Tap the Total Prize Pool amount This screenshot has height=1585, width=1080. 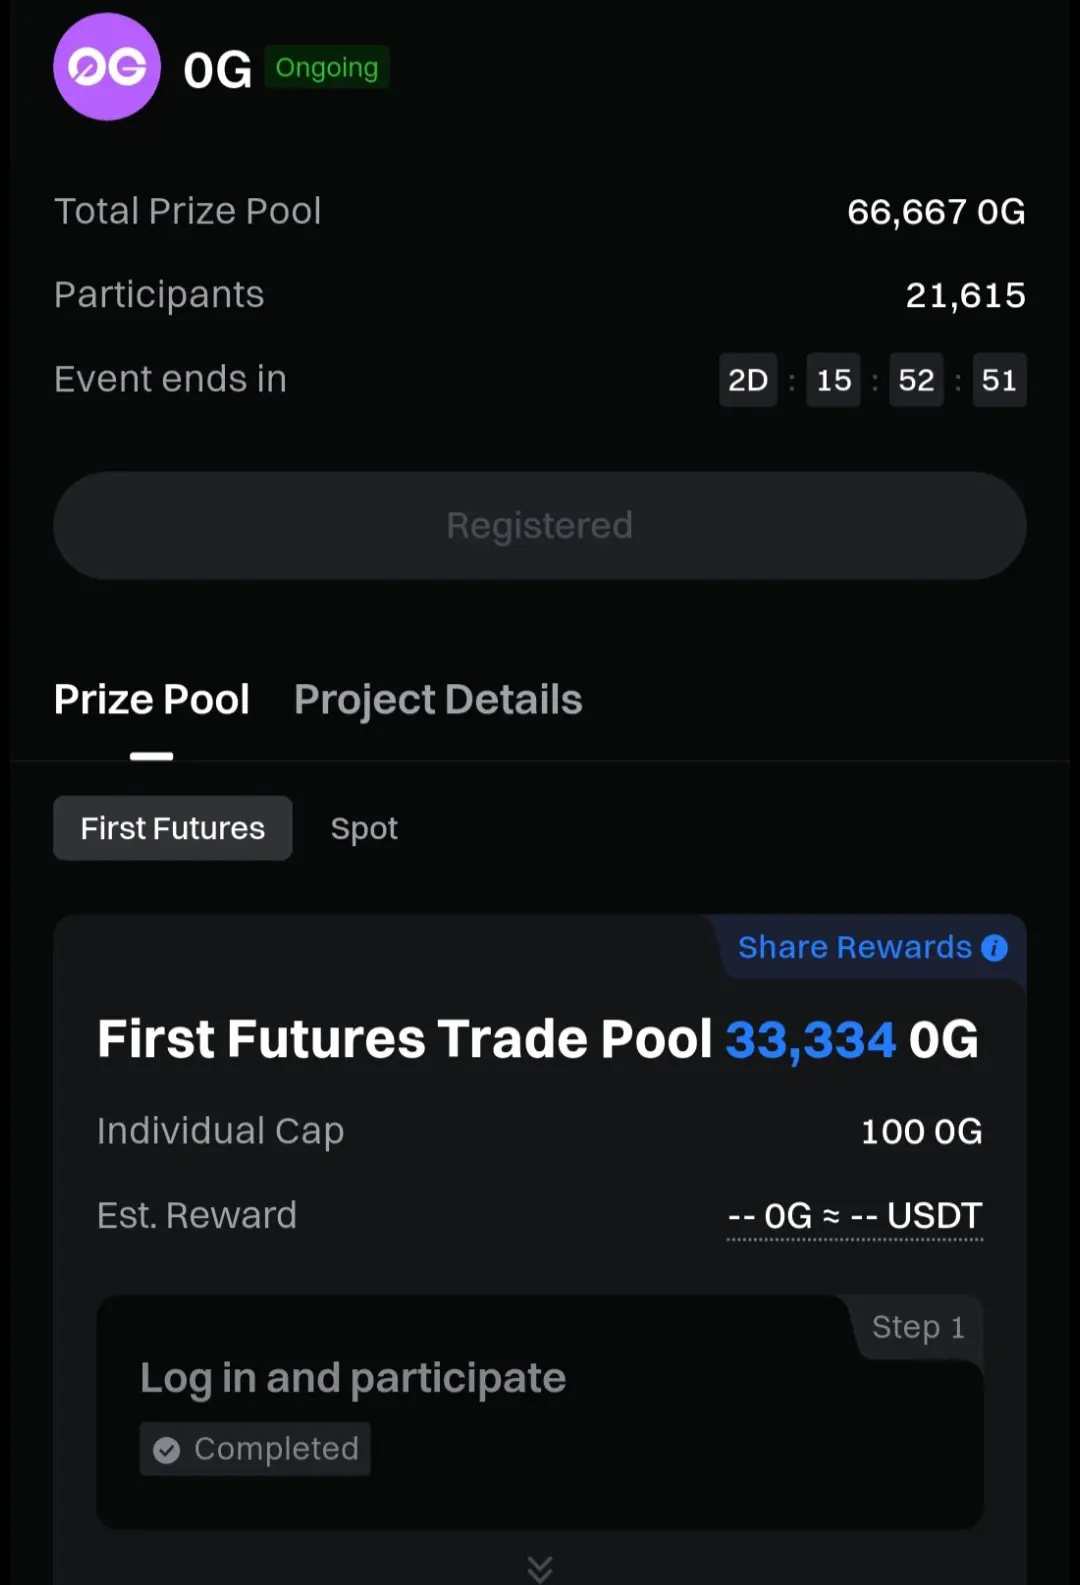936,212
